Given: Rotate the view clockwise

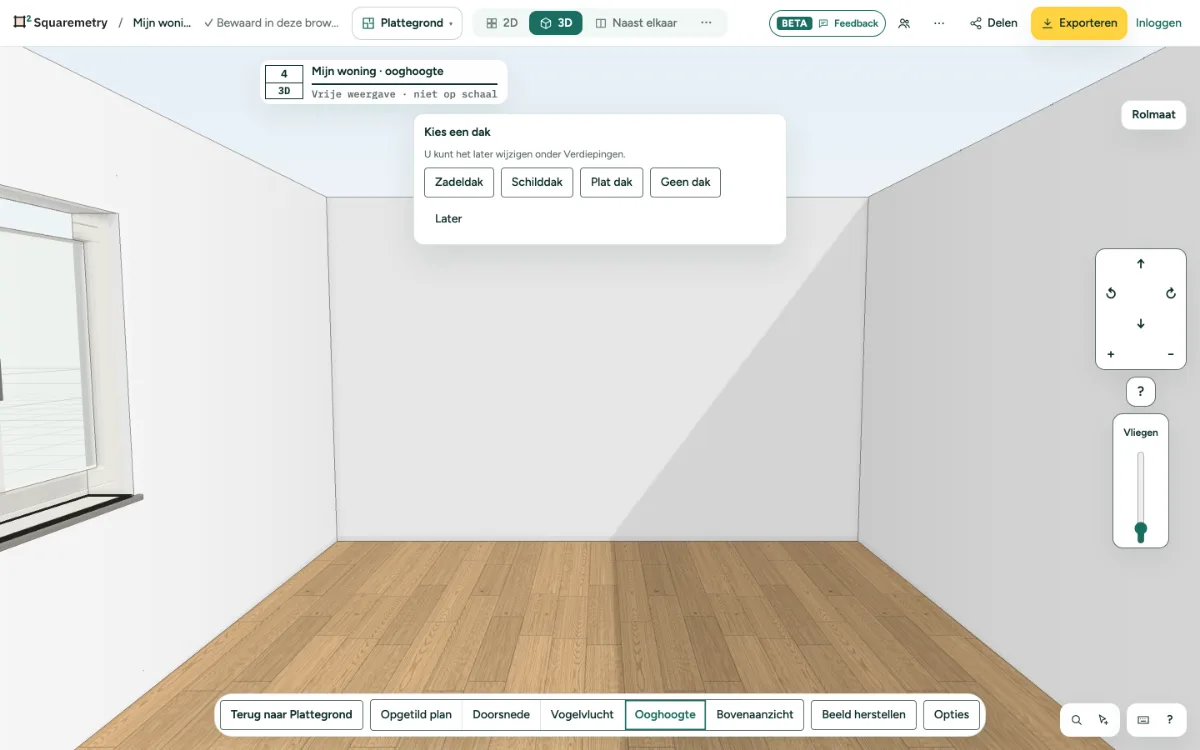Looking at the screenshot, I should click(x=1171, y=294).
